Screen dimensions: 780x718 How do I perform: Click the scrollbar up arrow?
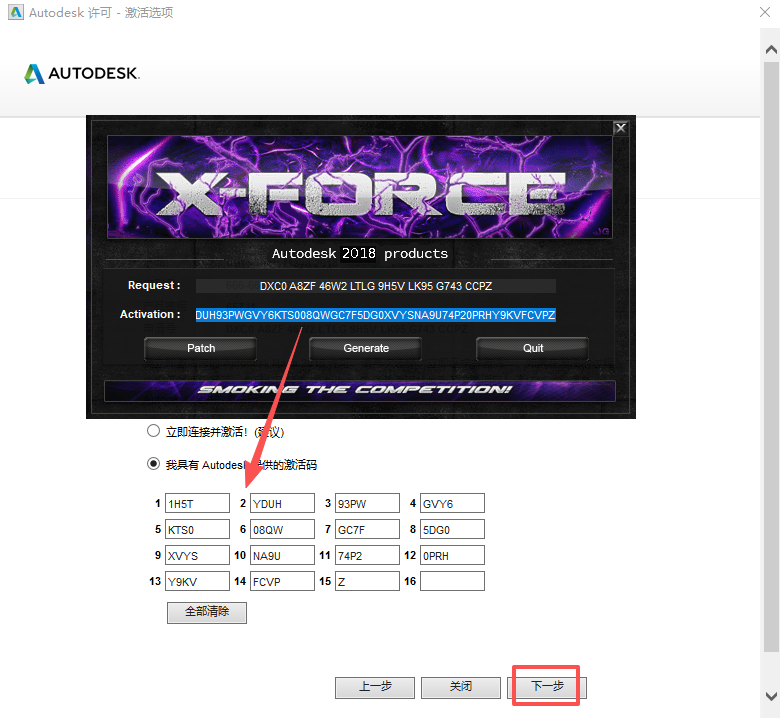(771, 50)
